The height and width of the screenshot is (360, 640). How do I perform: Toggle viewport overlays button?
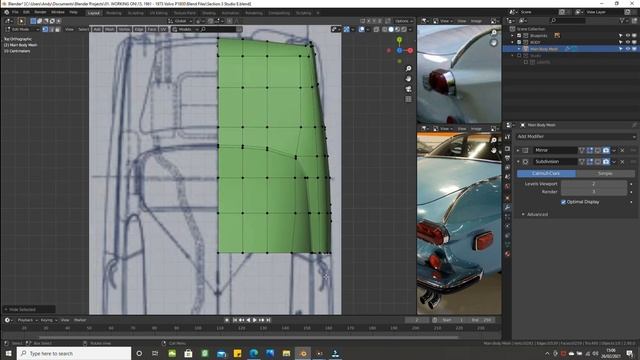pos(362,29)
